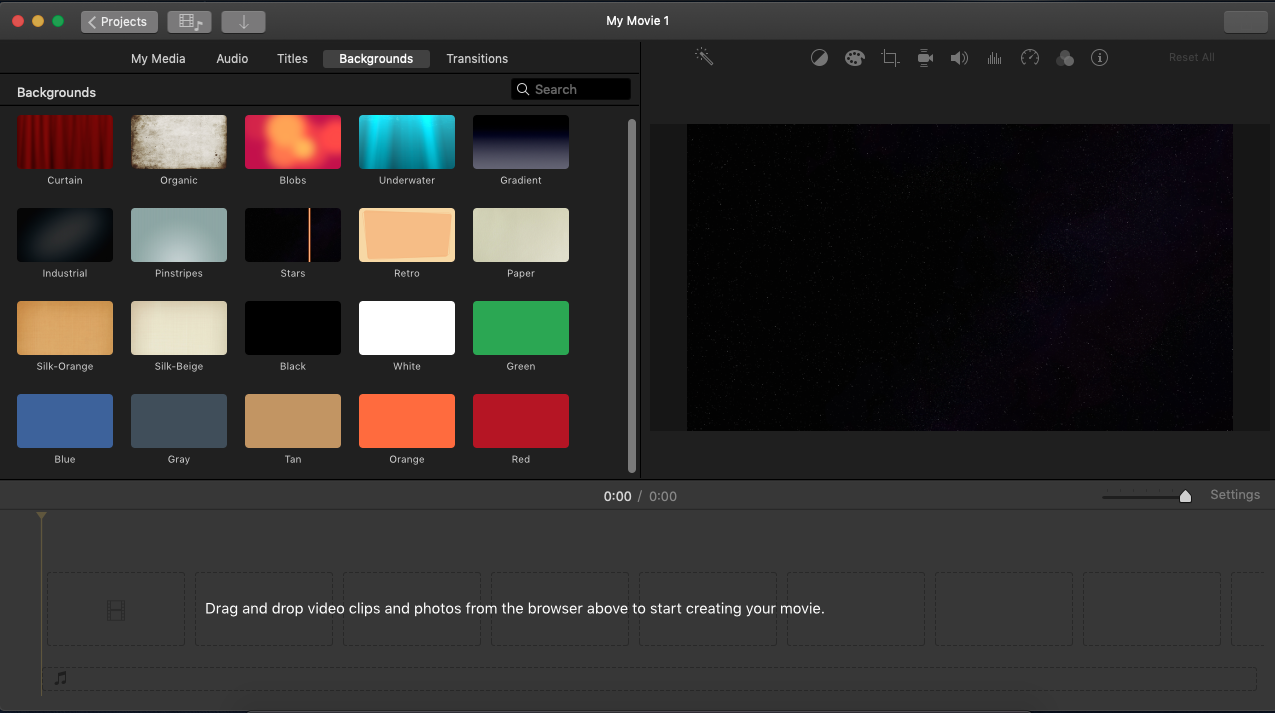Click the Reset All button
Screen dimensions: 1275x713
pyautogui.click(x=1191, y=58)
